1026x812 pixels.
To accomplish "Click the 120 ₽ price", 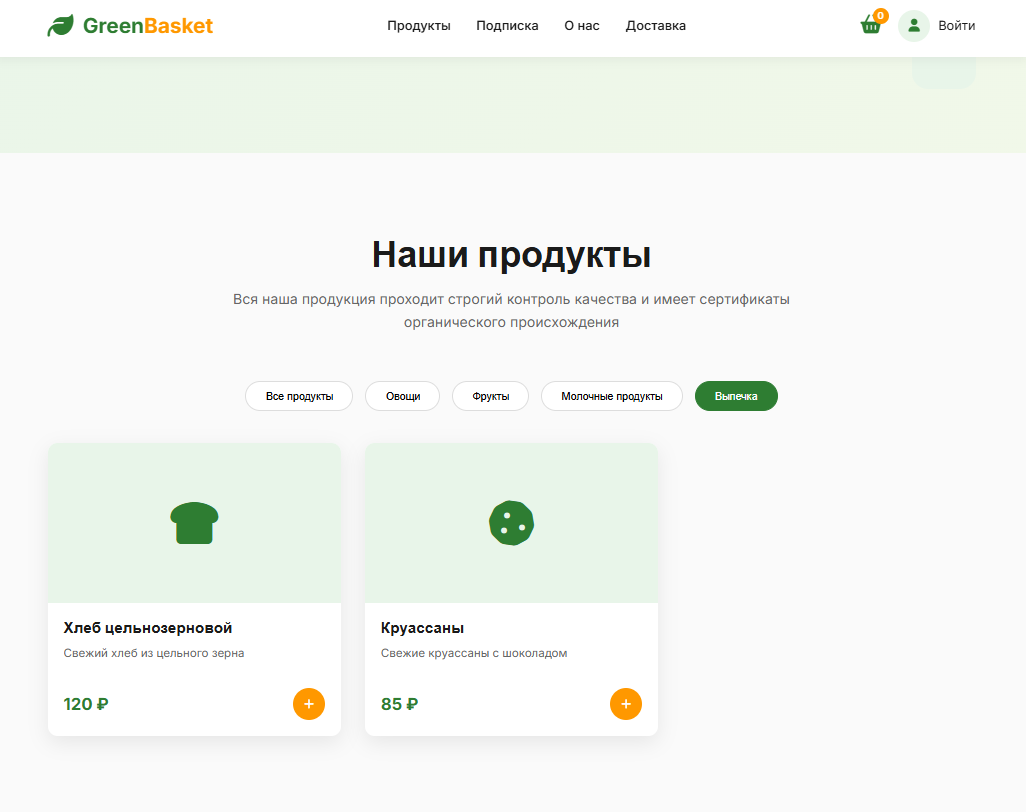I will pyautogui.click(x=86, y=704).
